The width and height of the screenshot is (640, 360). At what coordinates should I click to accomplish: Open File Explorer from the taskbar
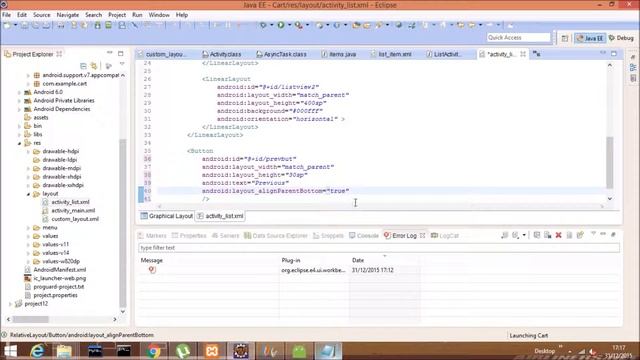pos(64,351)
